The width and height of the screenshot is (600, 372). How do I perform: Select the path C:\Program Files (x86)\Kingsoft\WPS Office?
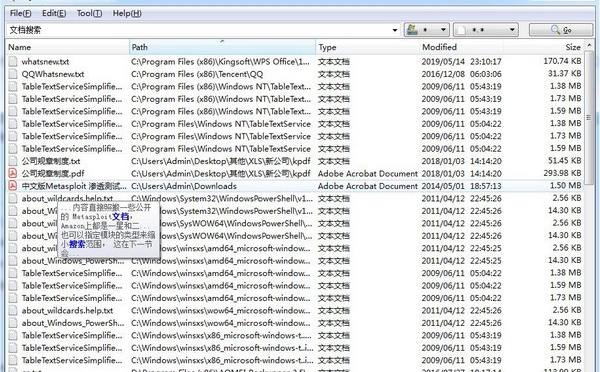point(220,61)
